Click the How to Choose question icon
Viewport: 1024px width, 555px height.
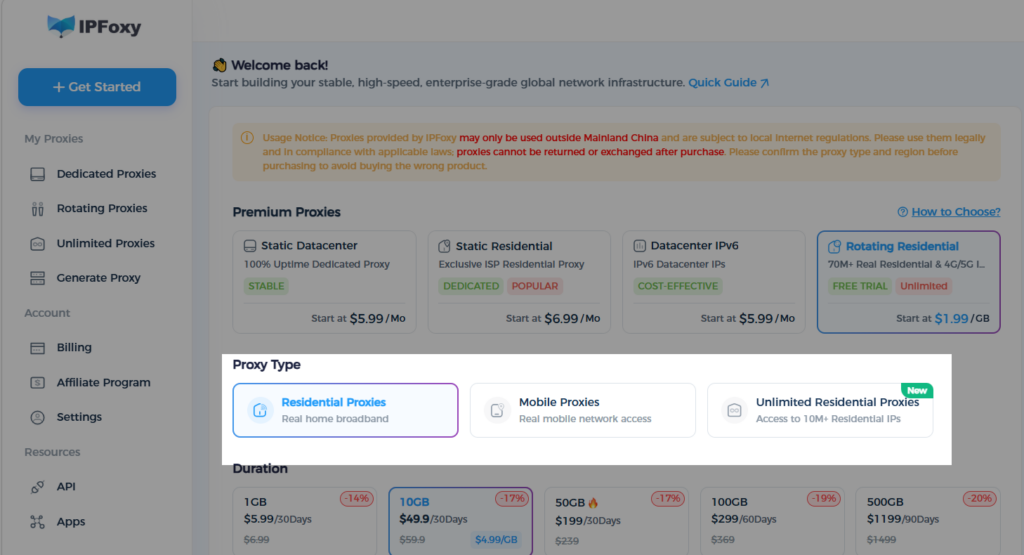903,212
